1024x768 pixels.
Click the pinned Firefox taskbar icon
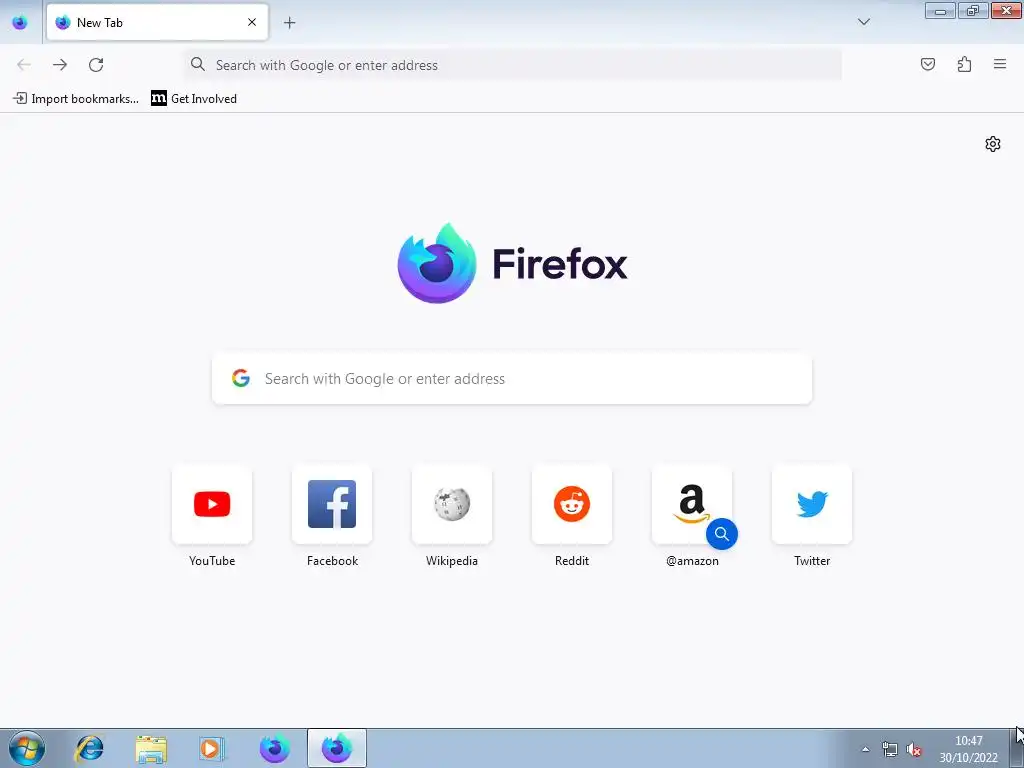[275, 748]
